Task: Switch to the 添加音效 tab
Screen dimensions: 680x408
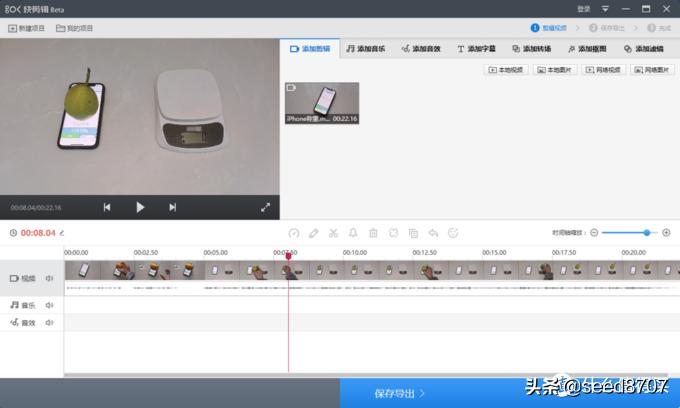Action: pyautogui.click(x=421, y=49)
